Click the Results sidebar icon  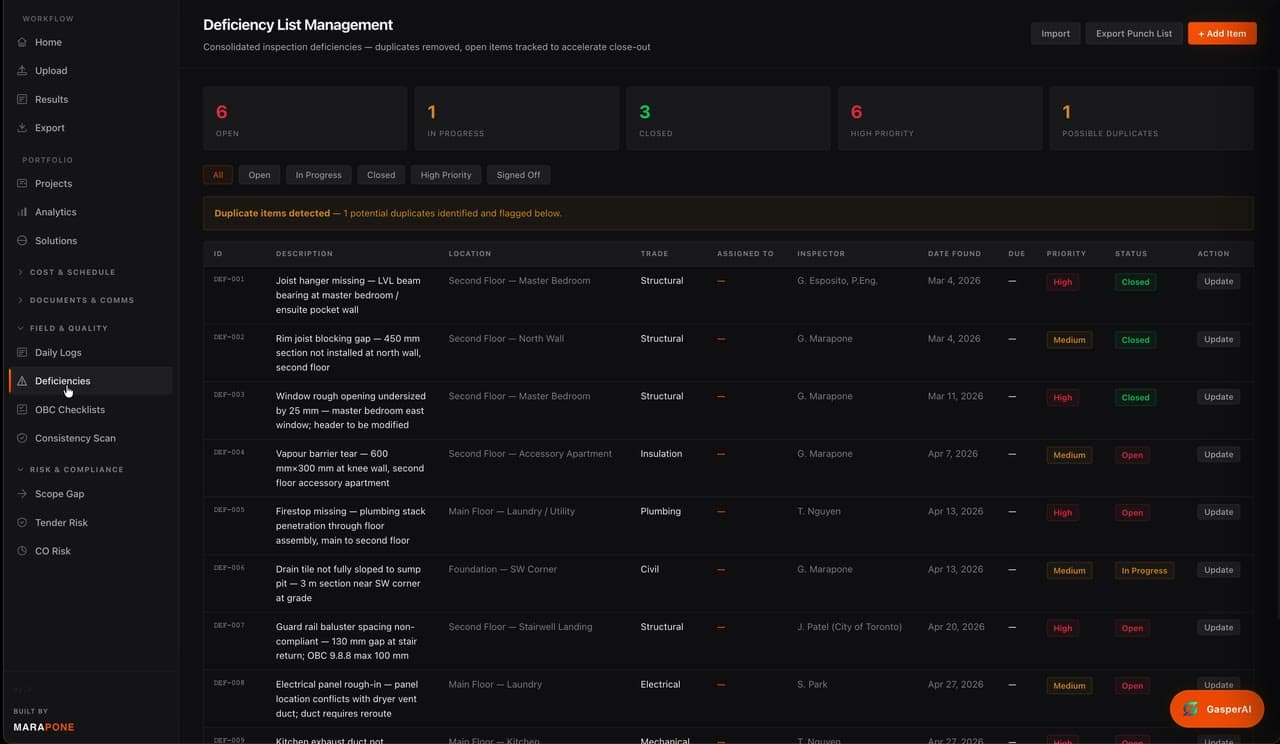coord(22,99)
